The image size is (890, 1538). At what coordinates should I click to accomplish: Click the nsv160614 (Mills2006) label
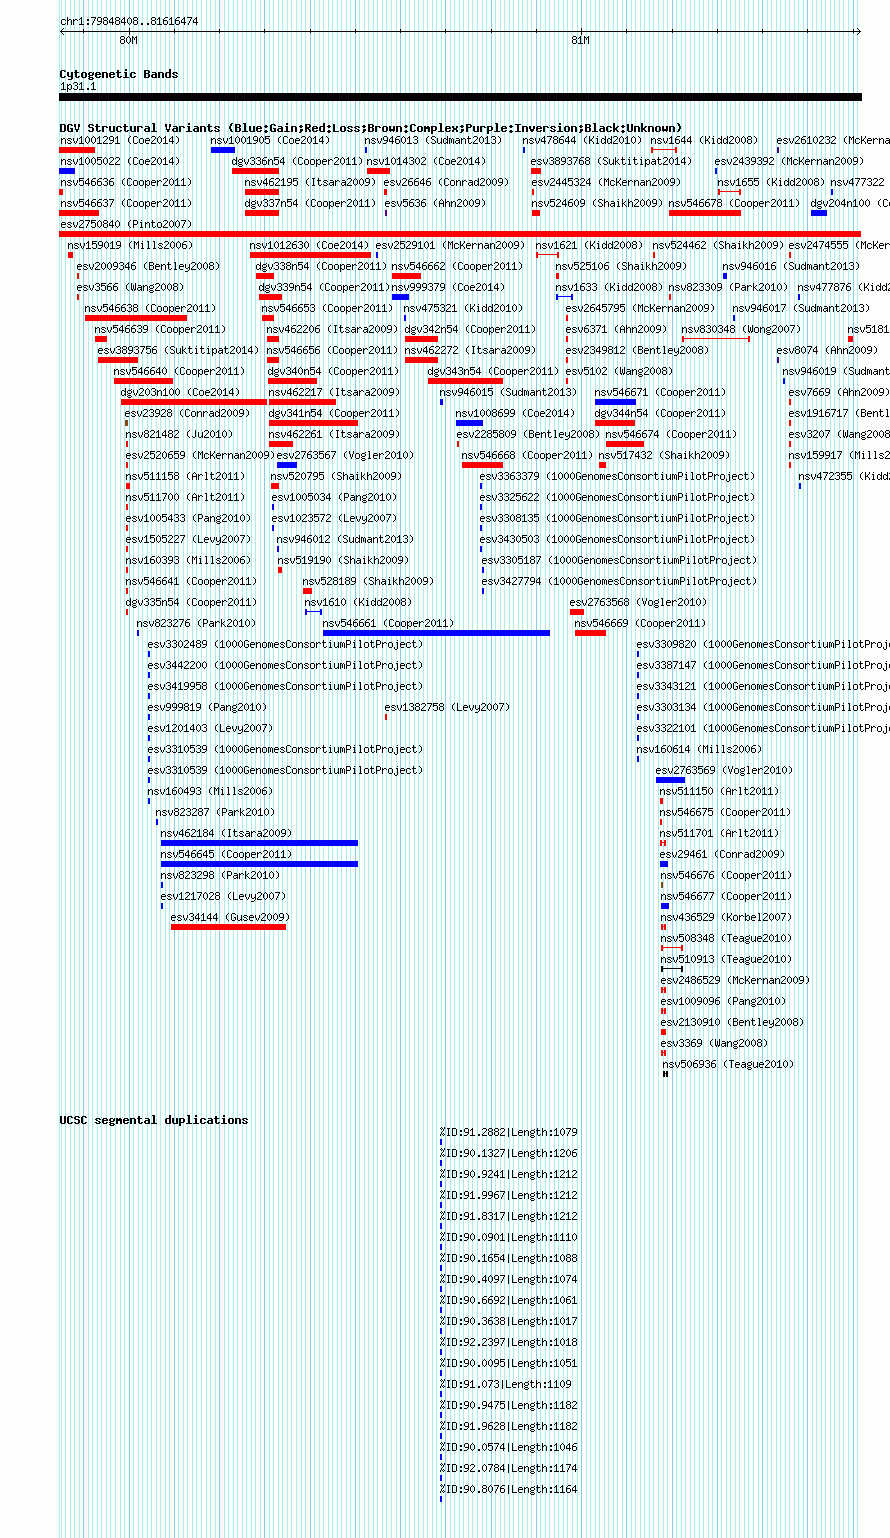tap(699, 749)
